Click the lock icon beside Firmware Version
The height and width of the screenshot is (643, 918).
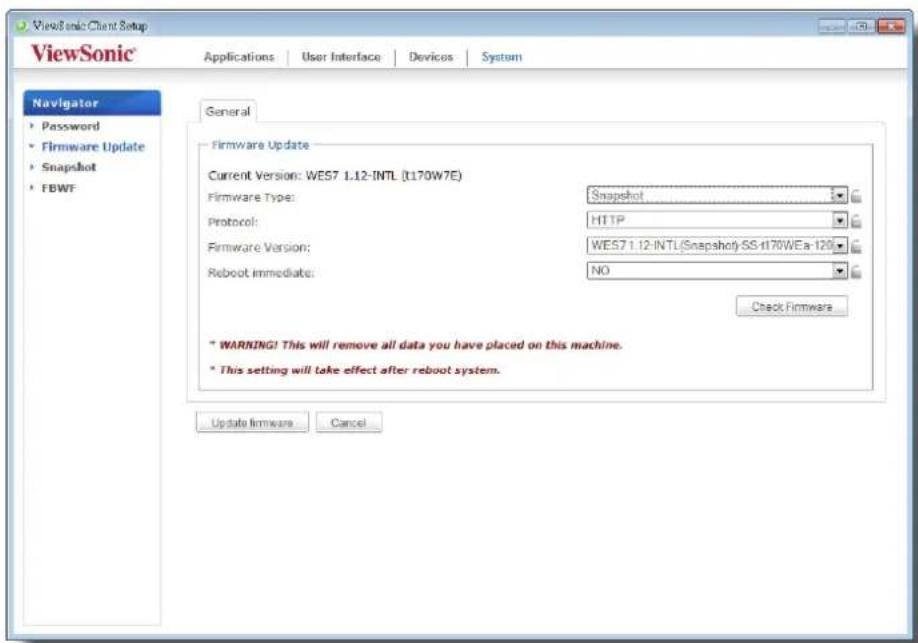856,247
